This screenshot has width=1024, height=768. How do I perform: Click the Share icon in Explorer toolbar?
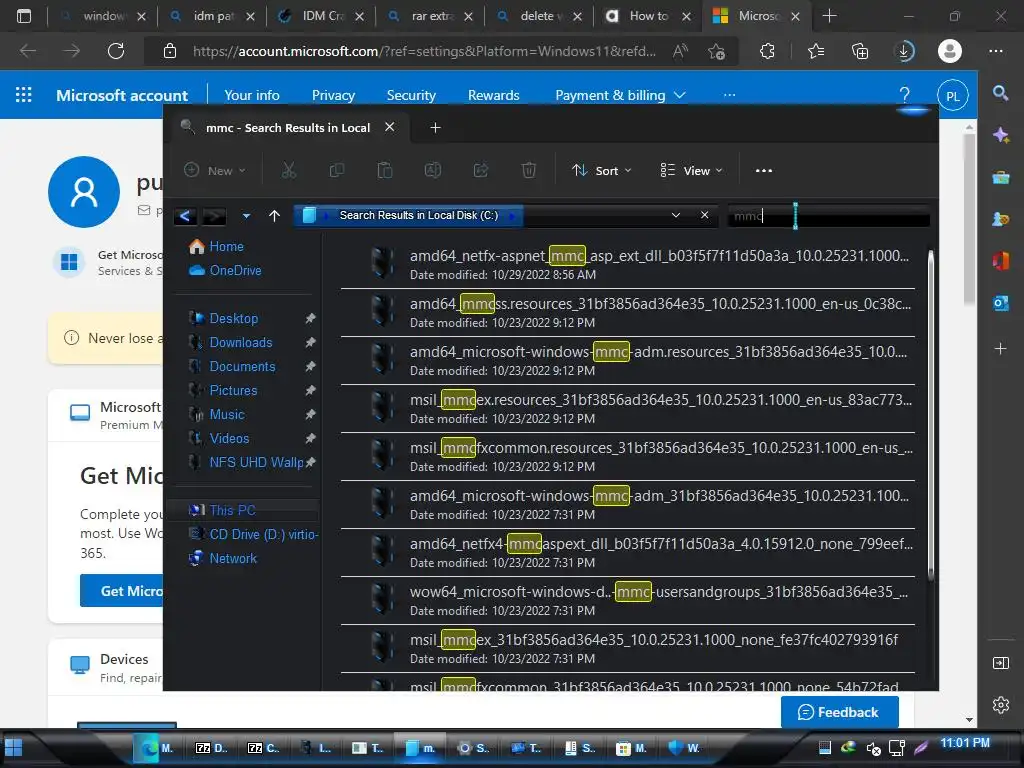(481, 170)
